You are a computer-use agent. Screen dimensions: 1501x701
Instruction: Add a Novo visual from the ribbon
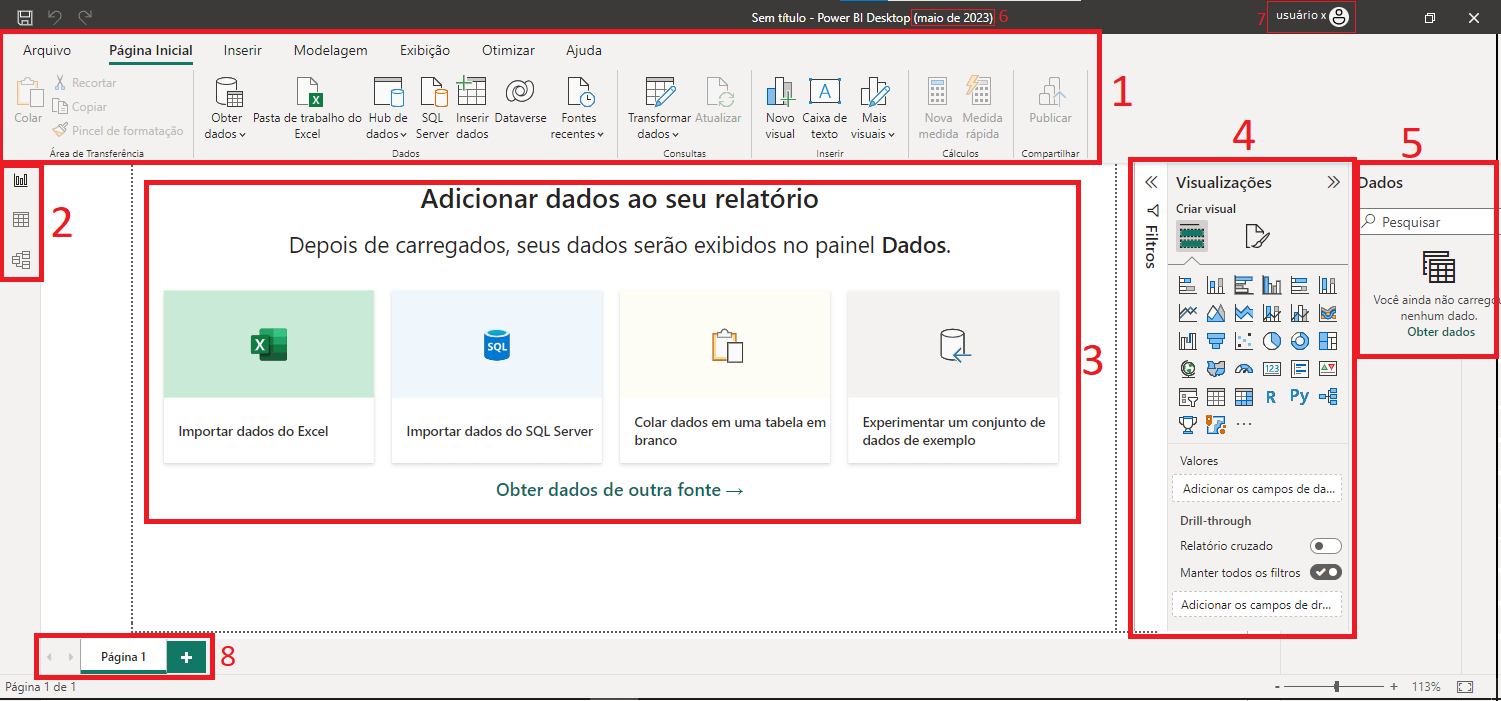pyautogui.click(x=780, y=108)
